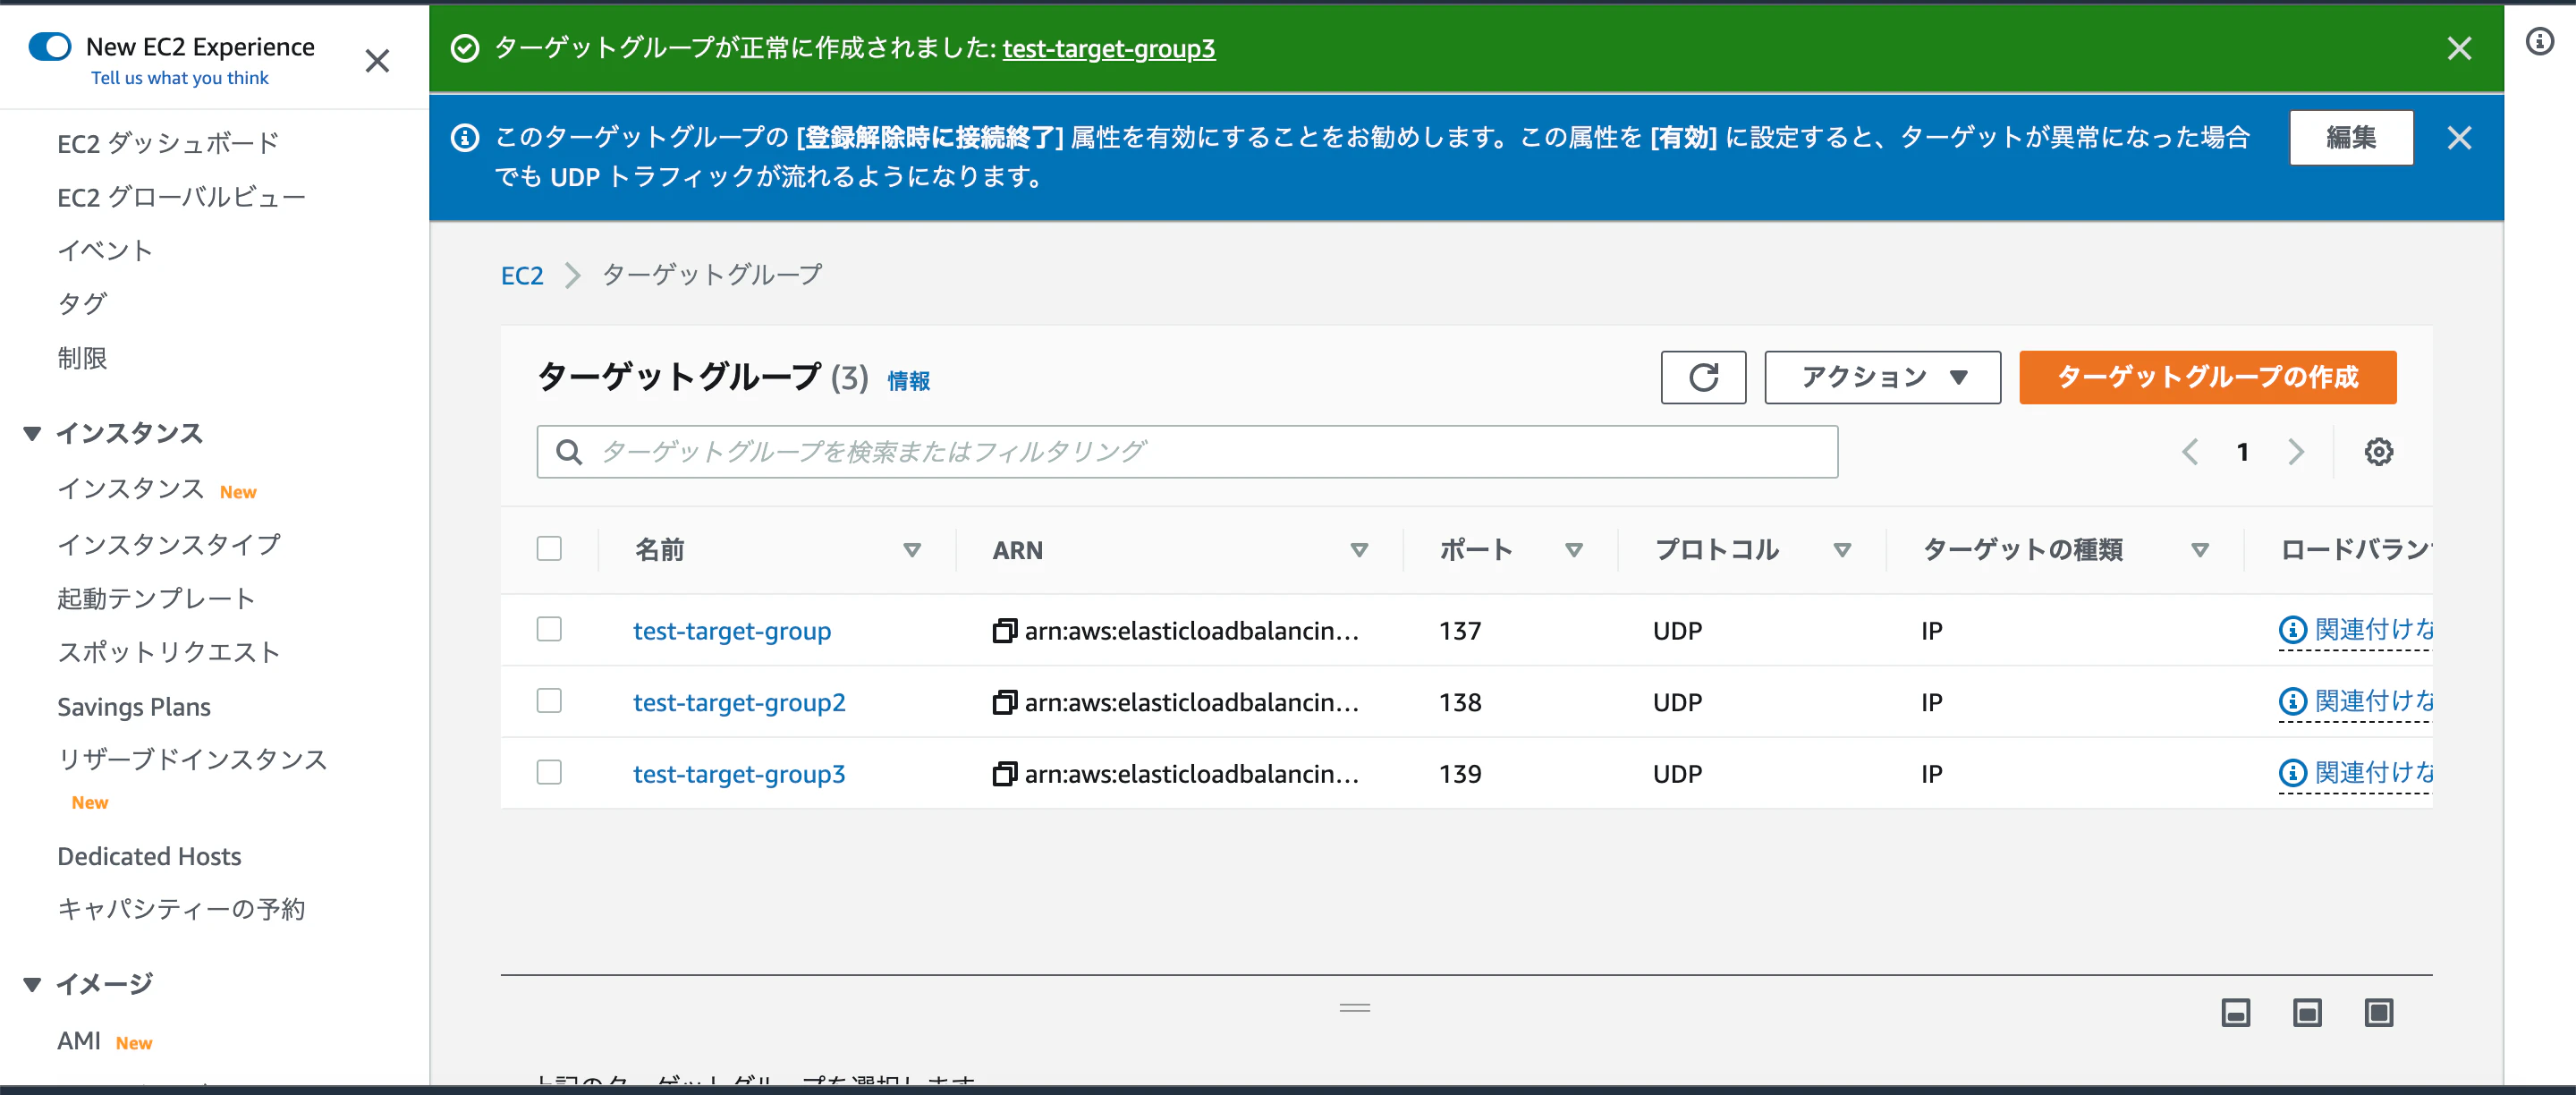Screen dimensions: 2576x1095
Task: Go to next page arrow
Action: (2295, 452)
